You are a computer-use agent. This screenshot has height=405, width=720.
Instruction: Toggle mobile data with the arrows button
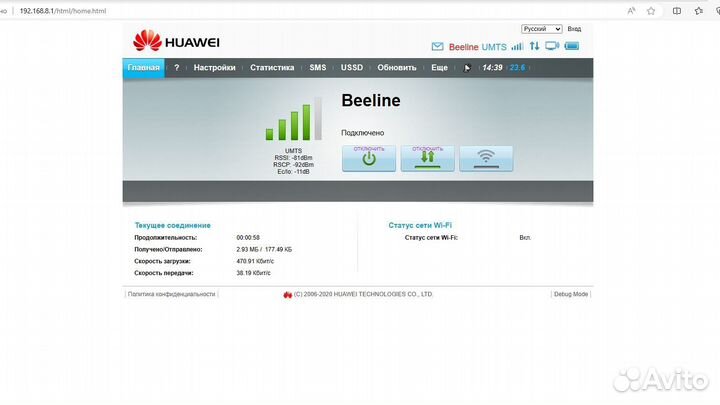coord(428,159)
